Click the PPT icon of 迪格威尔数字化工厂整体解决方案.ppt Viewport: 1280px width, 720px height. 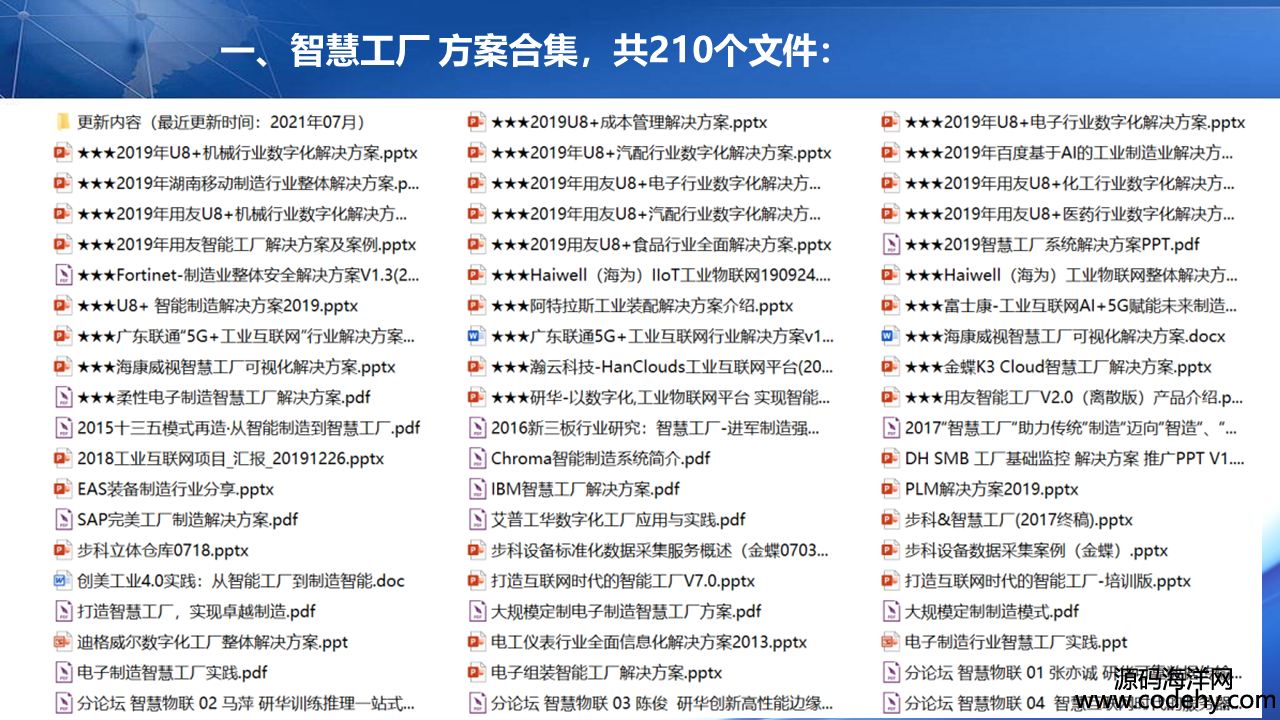click(x=63, y=642)
